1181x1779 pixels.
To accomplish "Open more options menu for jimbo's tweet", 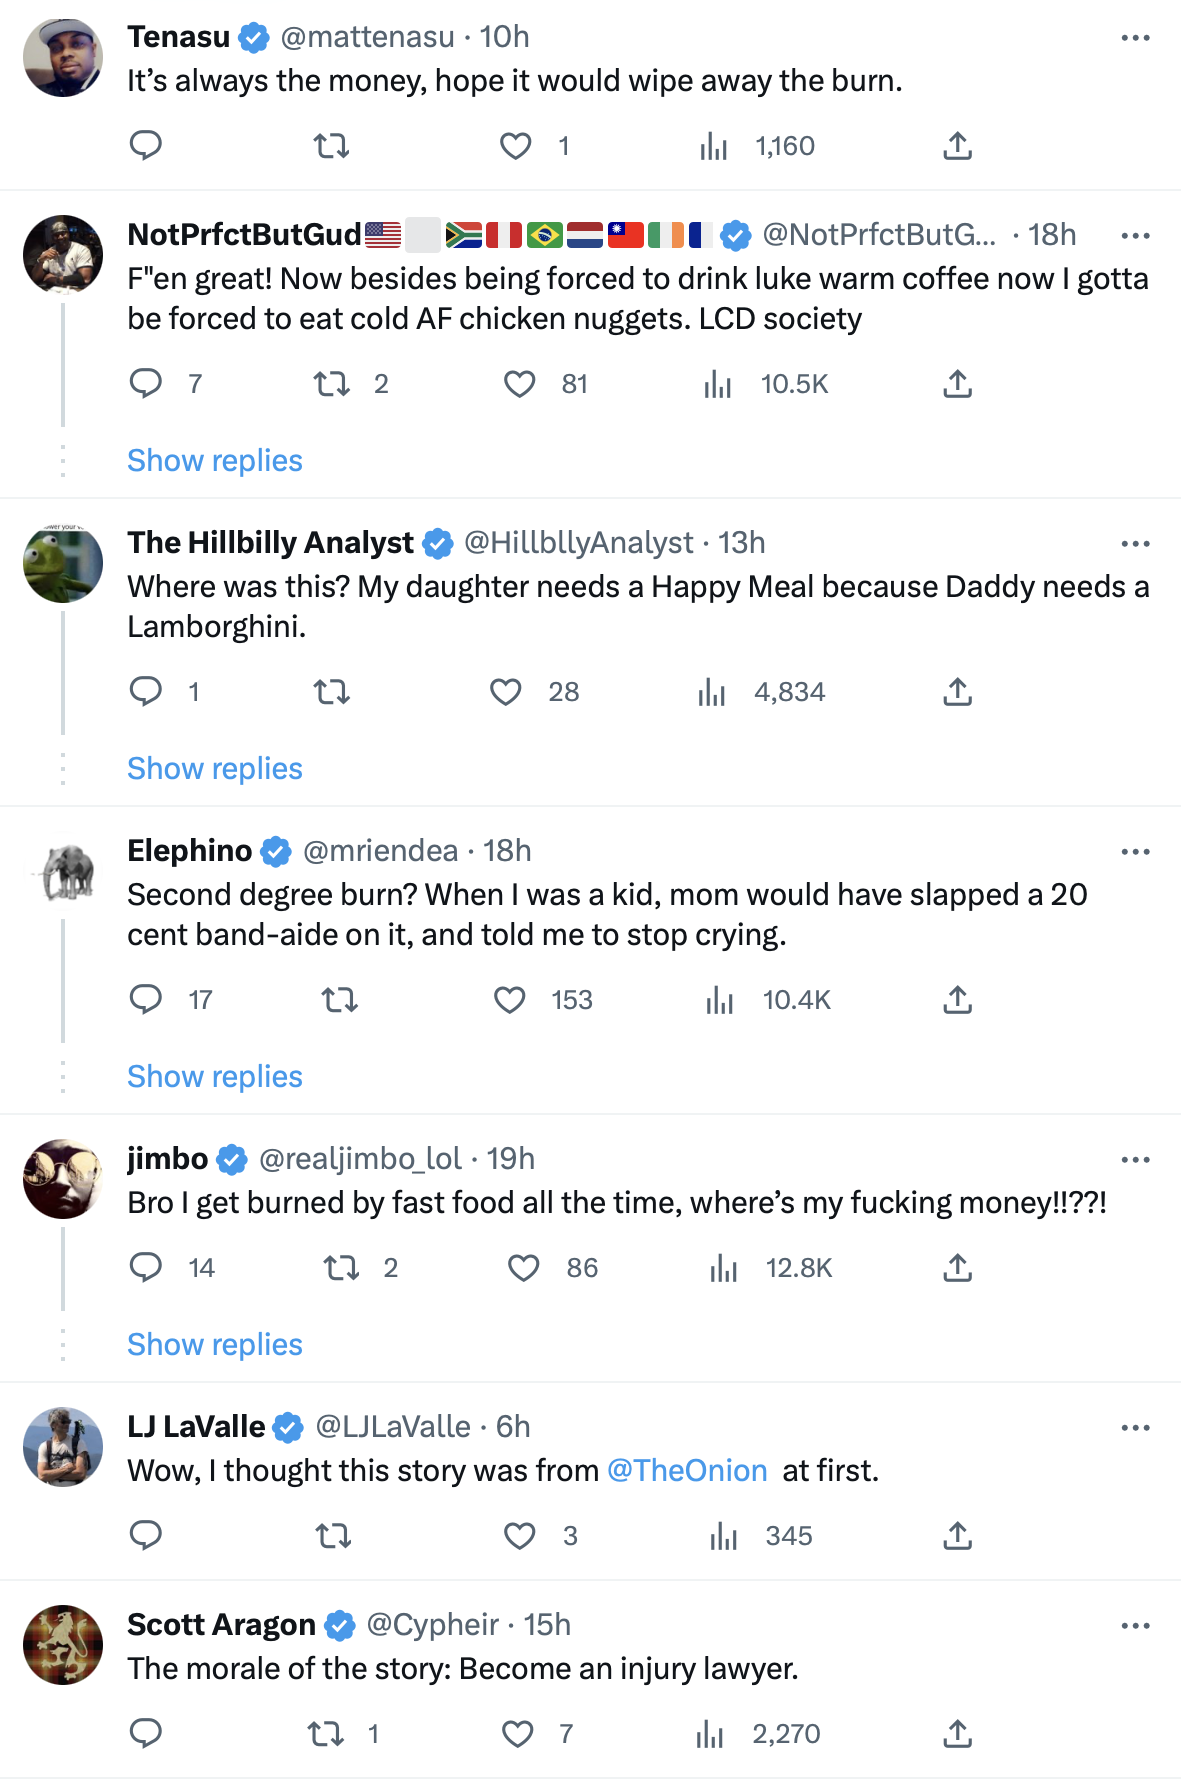I will coord(1135,1160).
